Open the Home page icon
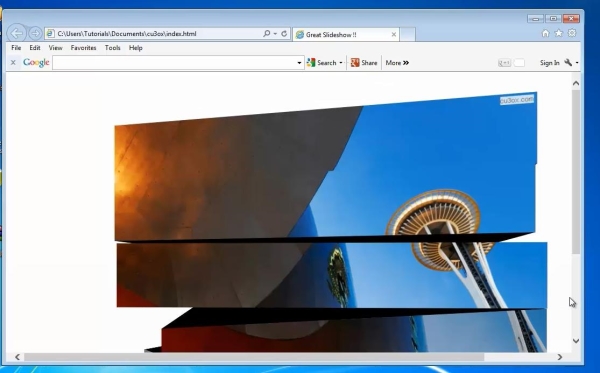This screenshot has width=600, height=373. (x=545, y=33)
